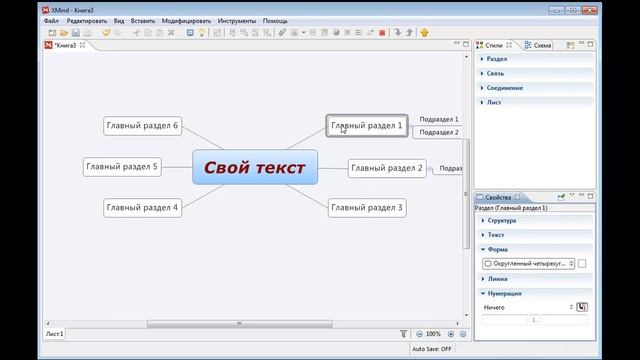The width and height of the screenshot is (640, 360).
Task: Open the Редактировать menu
Action: 87,21
